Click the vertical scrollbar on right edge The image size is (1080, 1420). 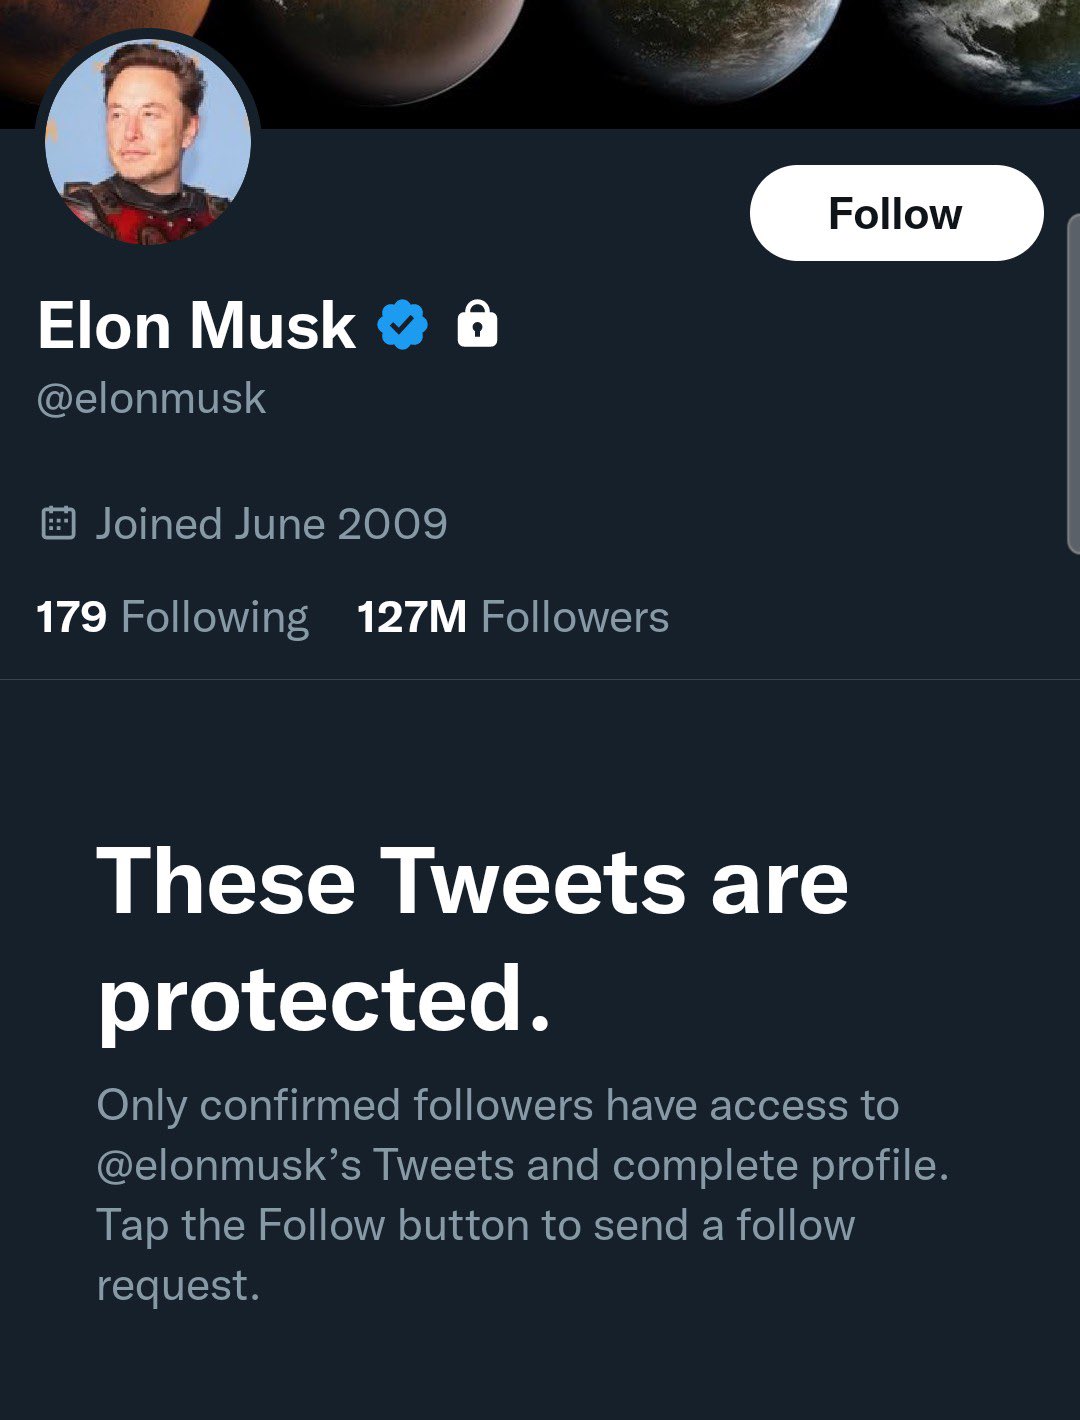point(1074,383)
